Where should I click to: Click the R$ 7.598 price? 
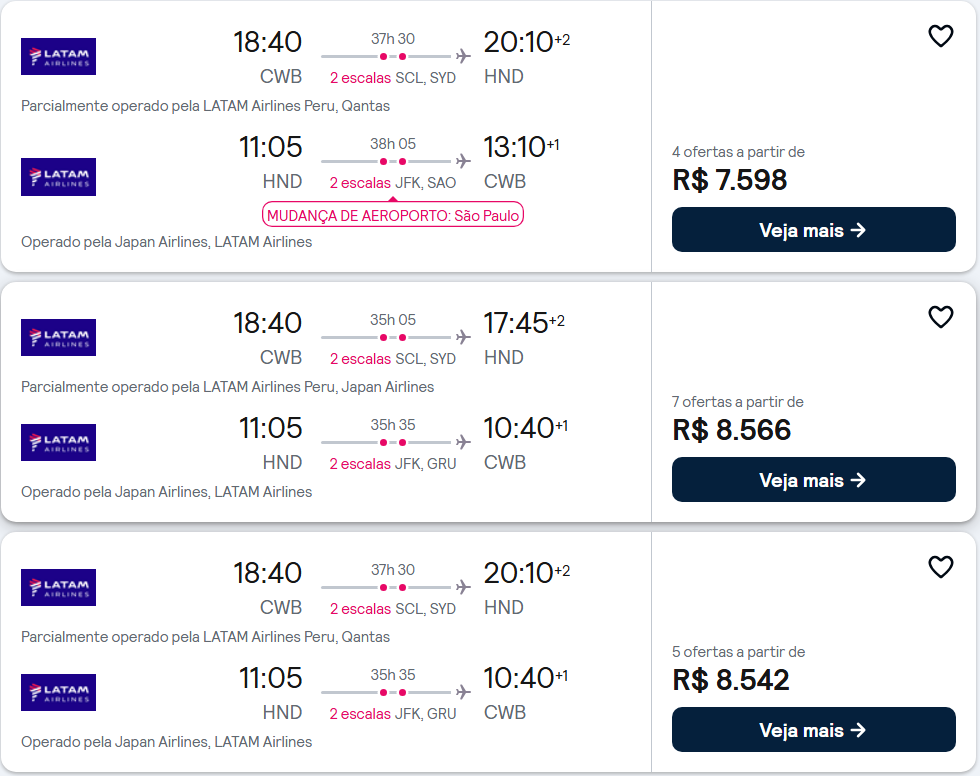[729, 180]
